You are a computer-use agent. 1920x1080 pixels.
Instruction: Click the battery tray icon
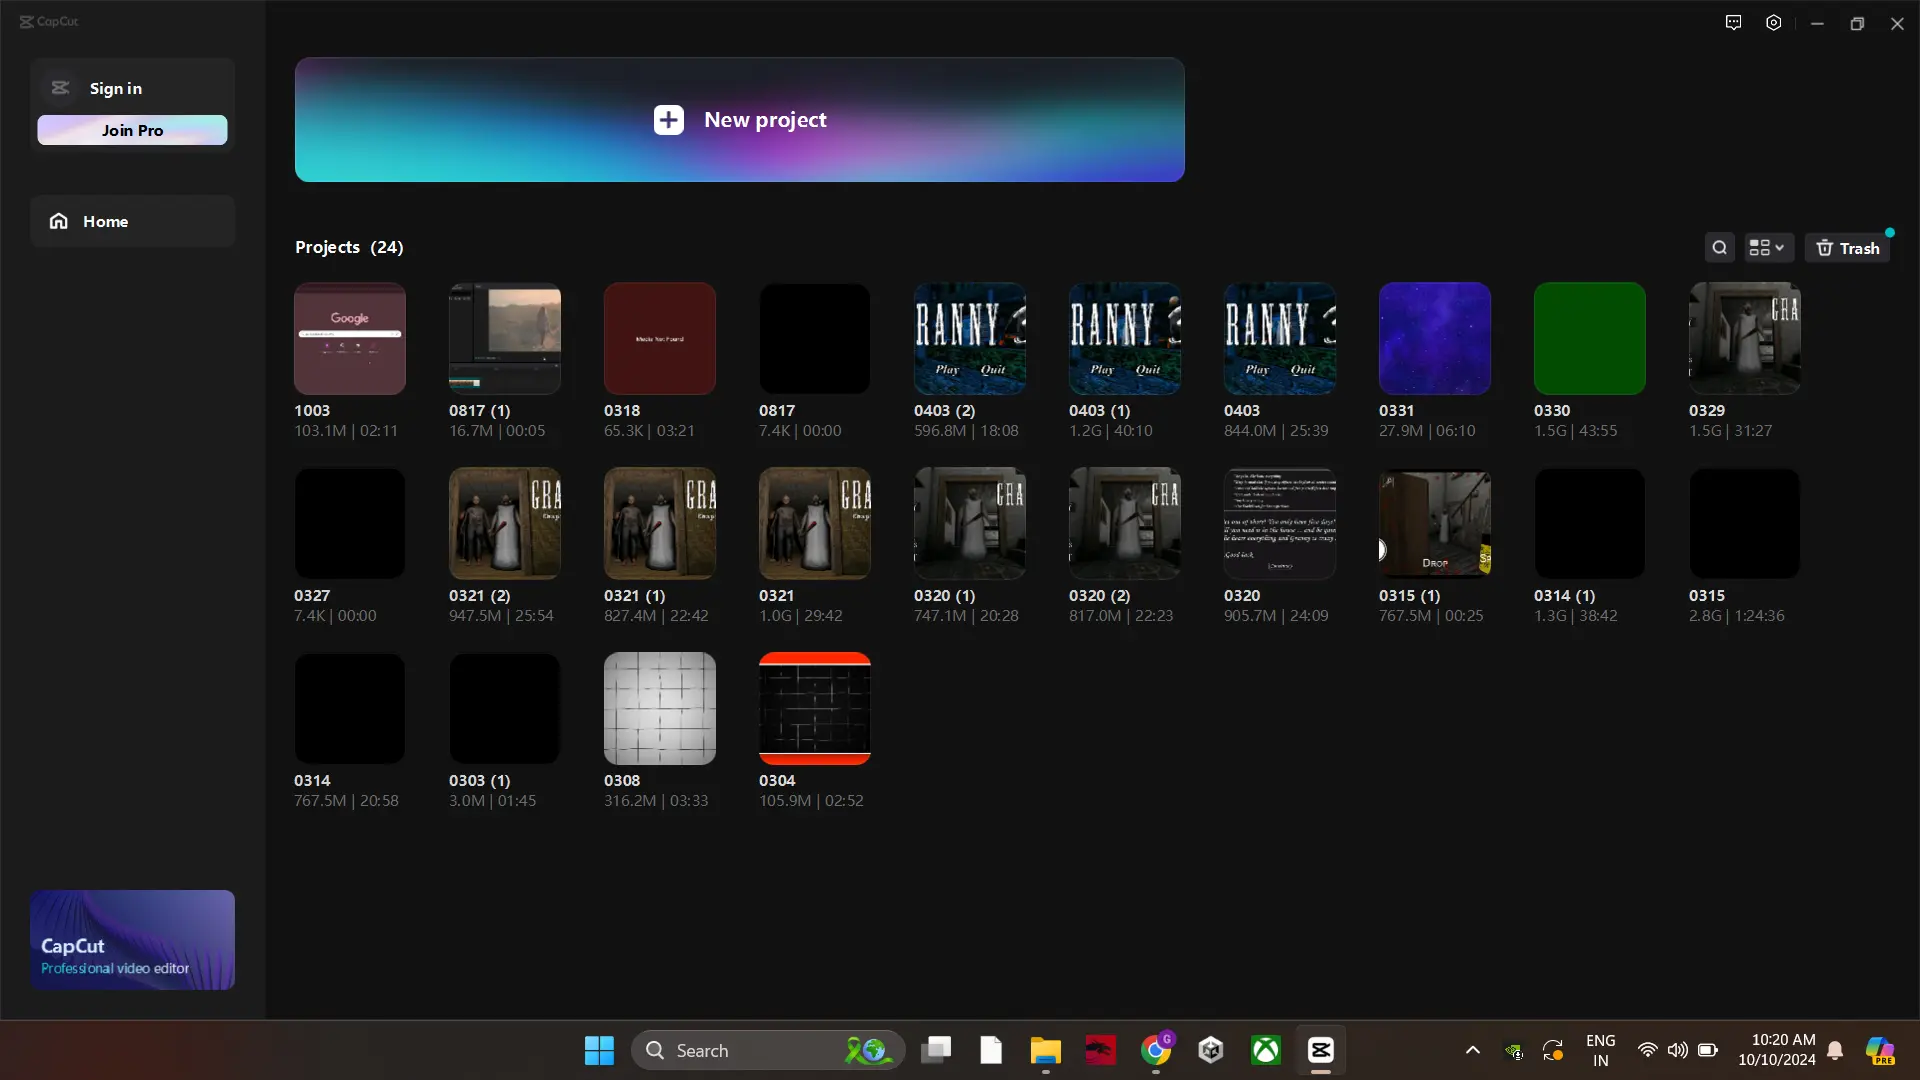pos(1708,1050)
